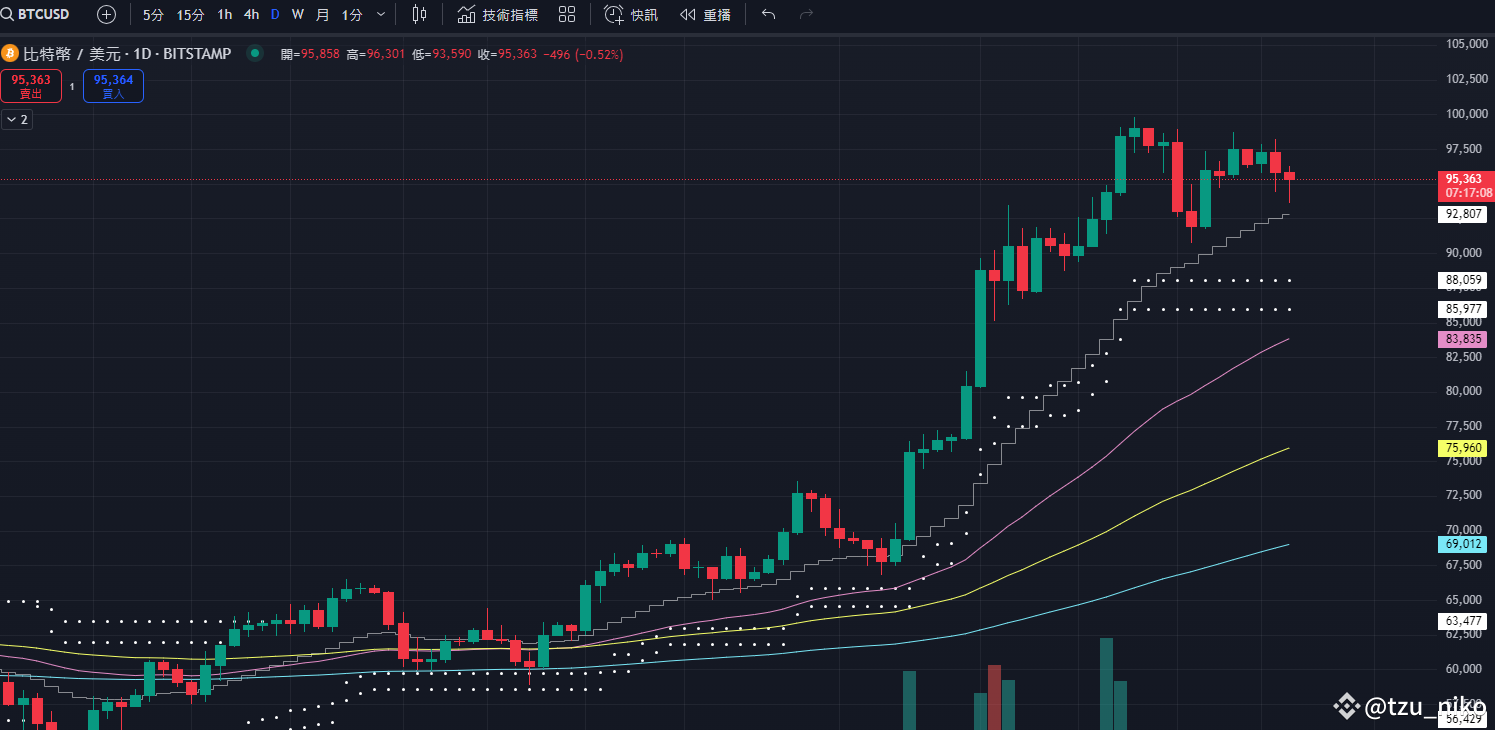
Task: Select the 4h timeframe
Action: click(251, 15)
